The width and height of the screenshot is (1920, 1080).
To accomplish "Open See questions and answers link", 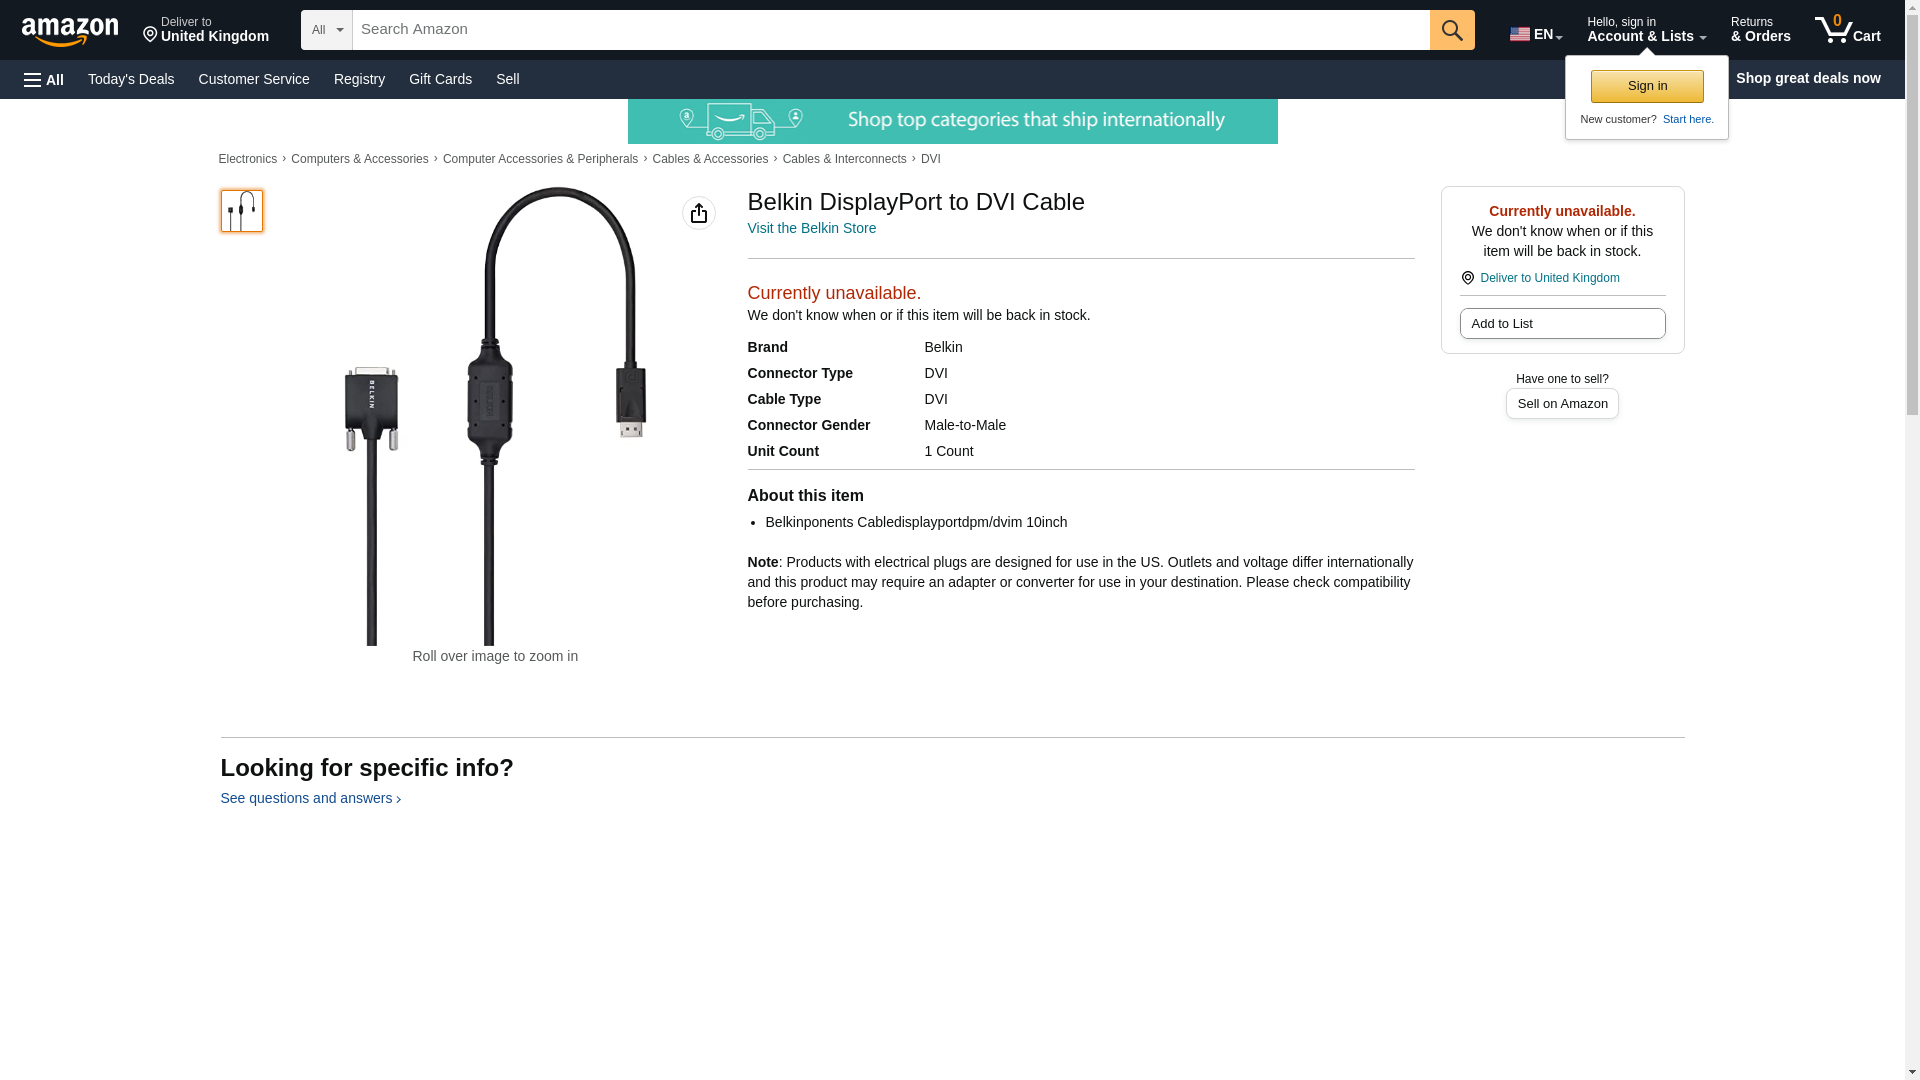I will (310, 798).
